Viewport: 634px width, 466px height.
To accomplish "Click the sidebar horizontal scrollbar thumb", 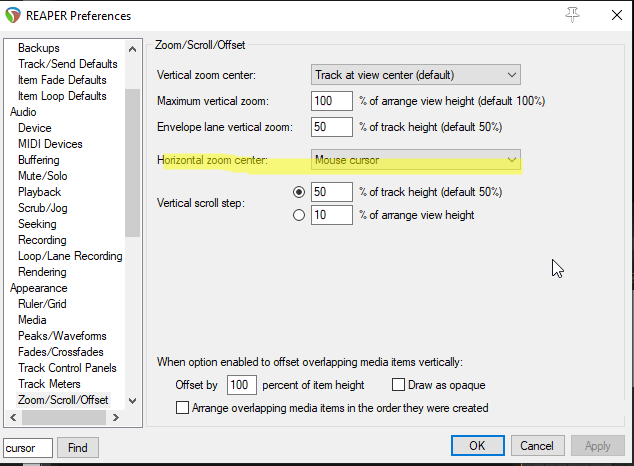I will point(64,418).
